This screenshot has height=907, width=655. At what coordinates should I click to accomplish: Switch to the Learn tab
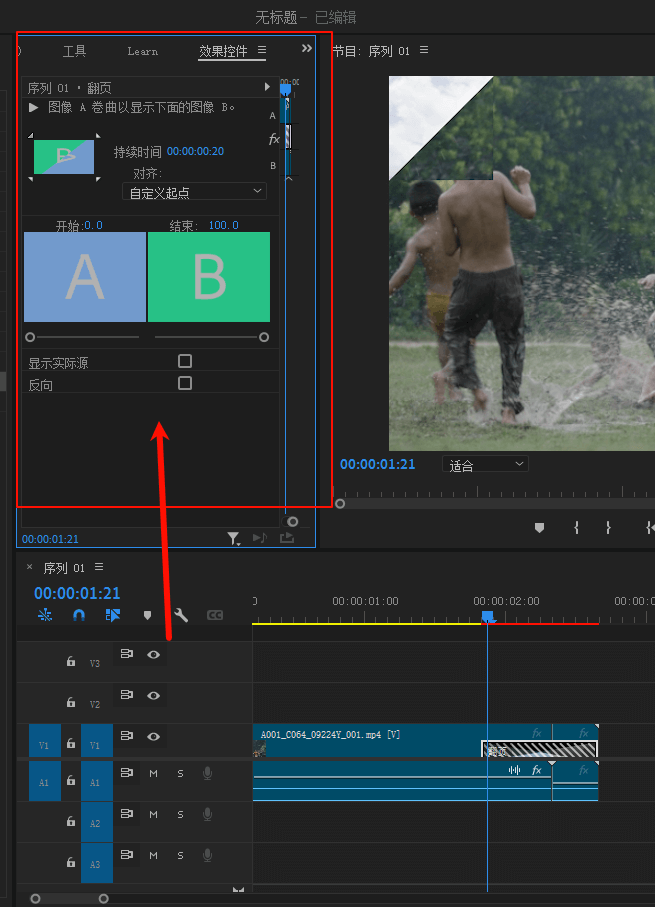(x=143, y=51)
